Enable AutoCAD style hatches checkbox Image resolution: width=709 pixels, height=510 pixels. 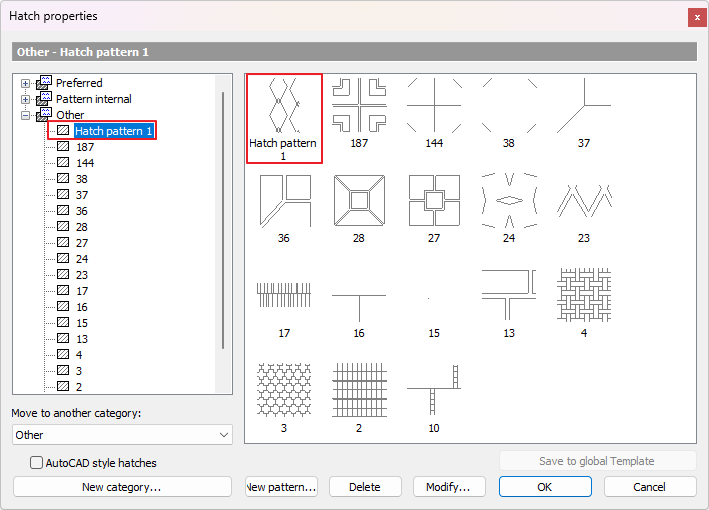[x=37, y=463]
